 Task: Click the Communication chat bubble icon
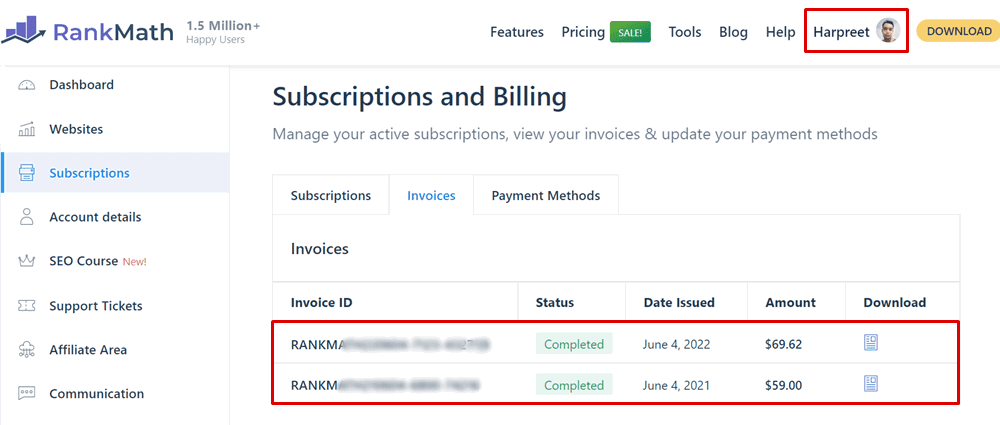[x=27, y=393]
